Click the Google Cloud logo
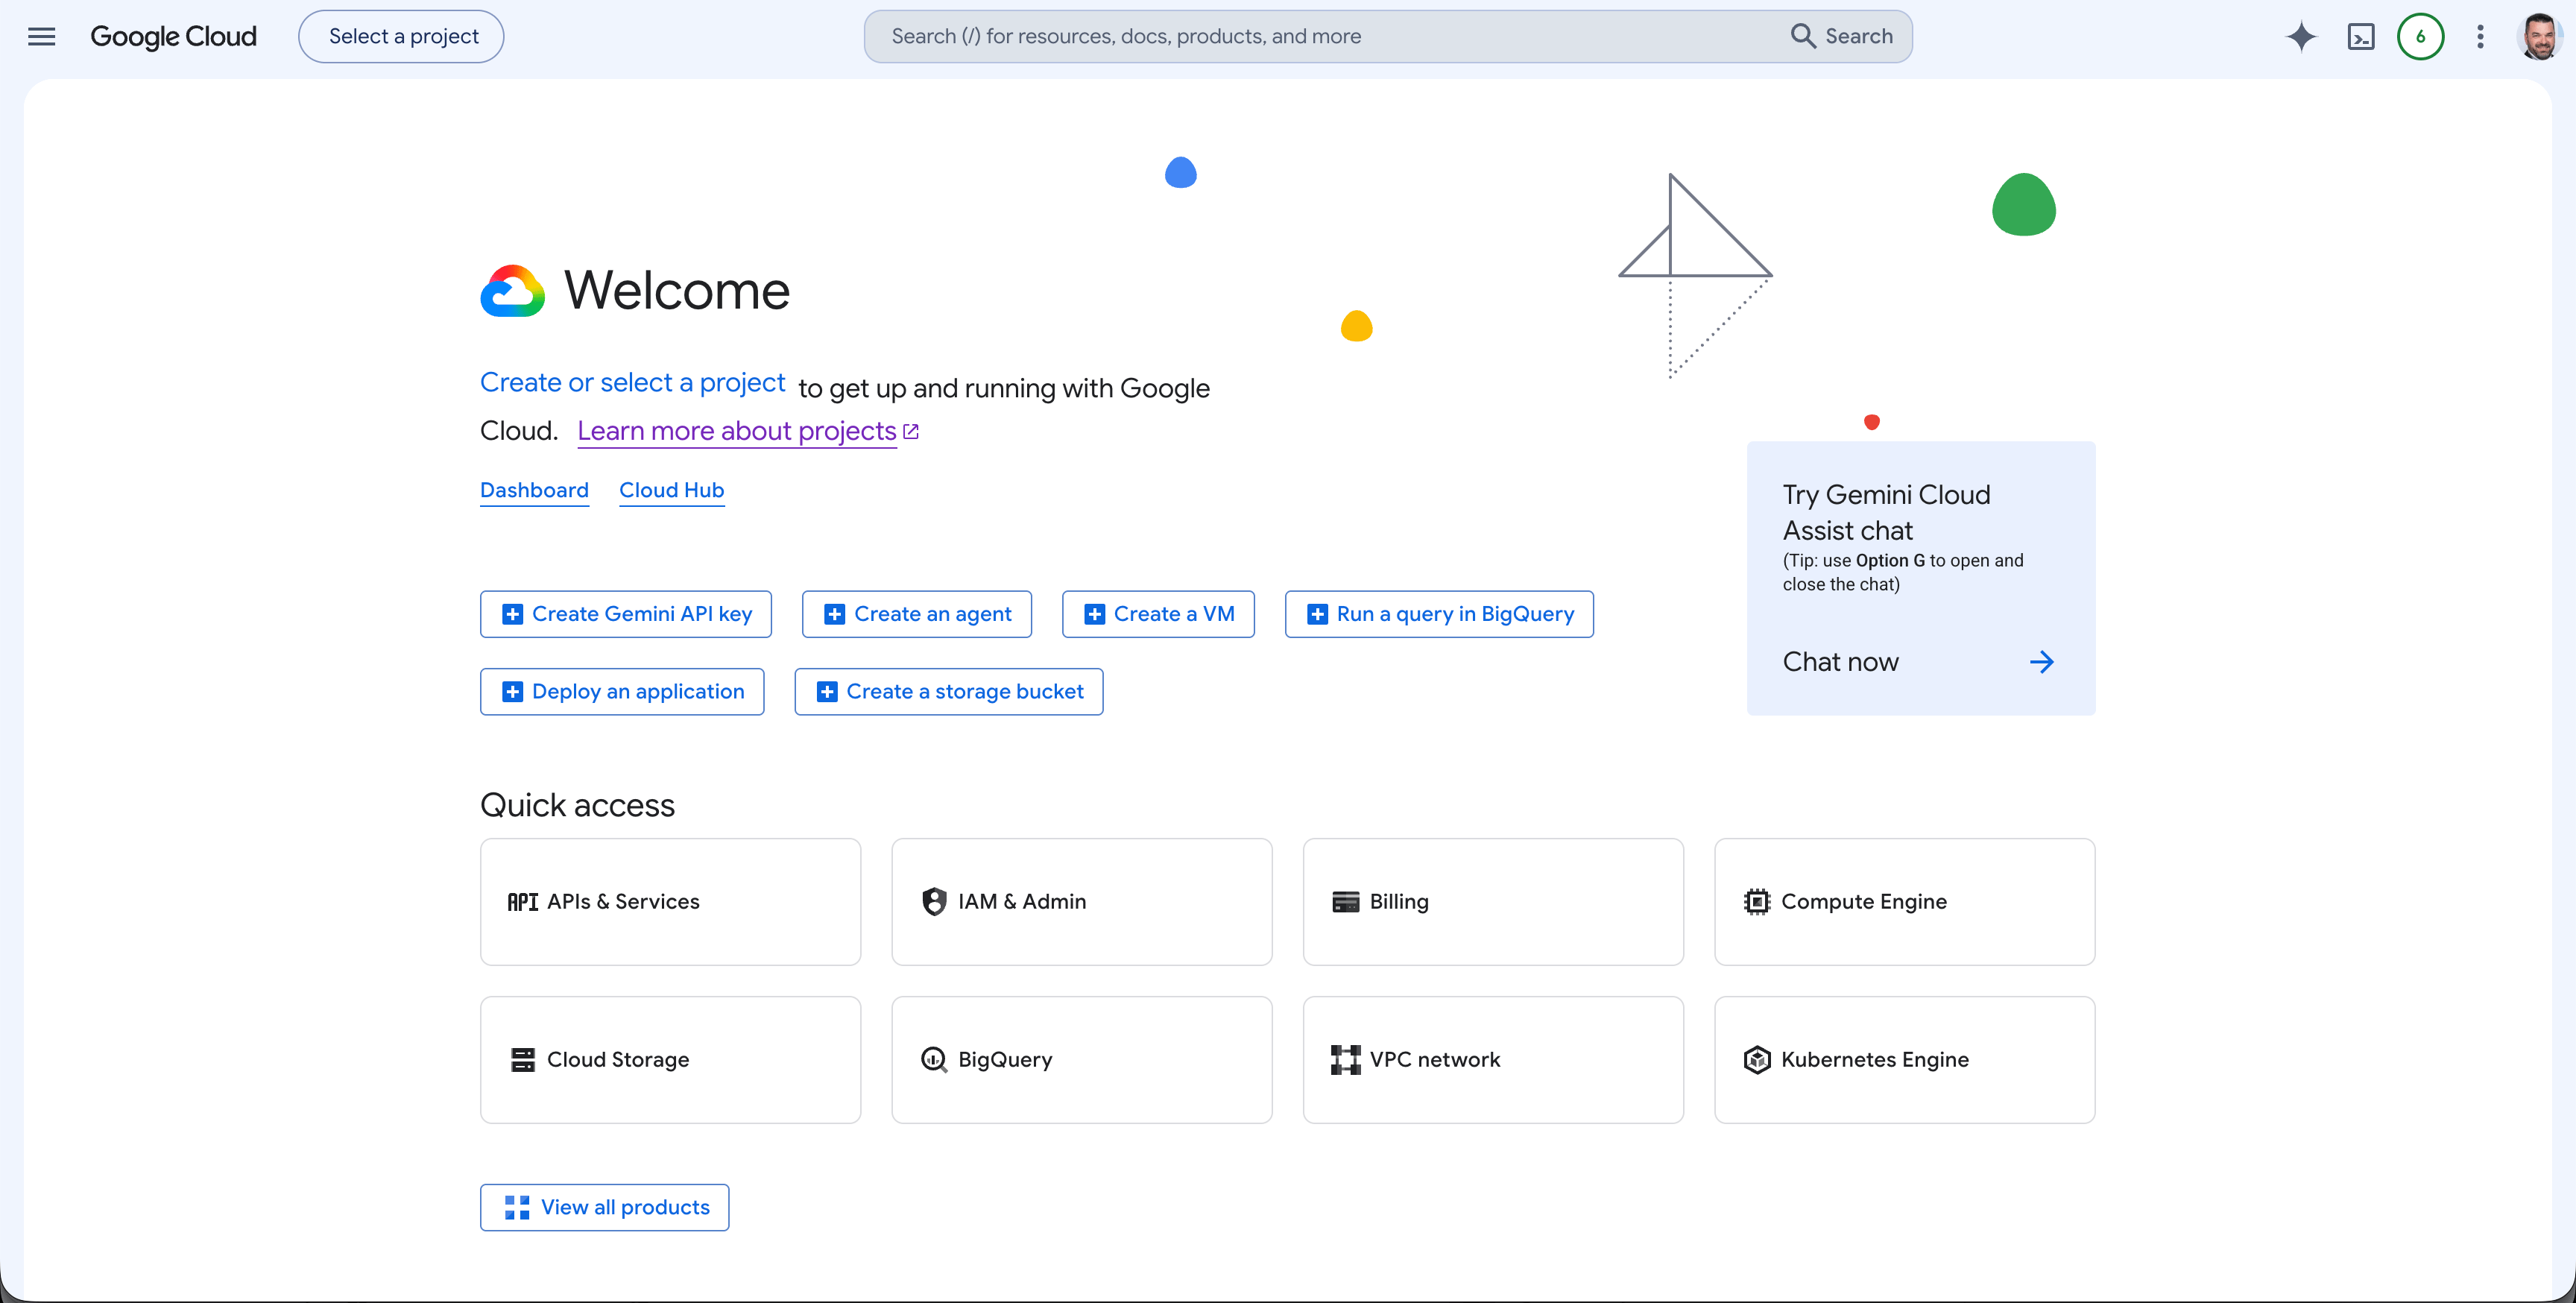 (173, 37)
